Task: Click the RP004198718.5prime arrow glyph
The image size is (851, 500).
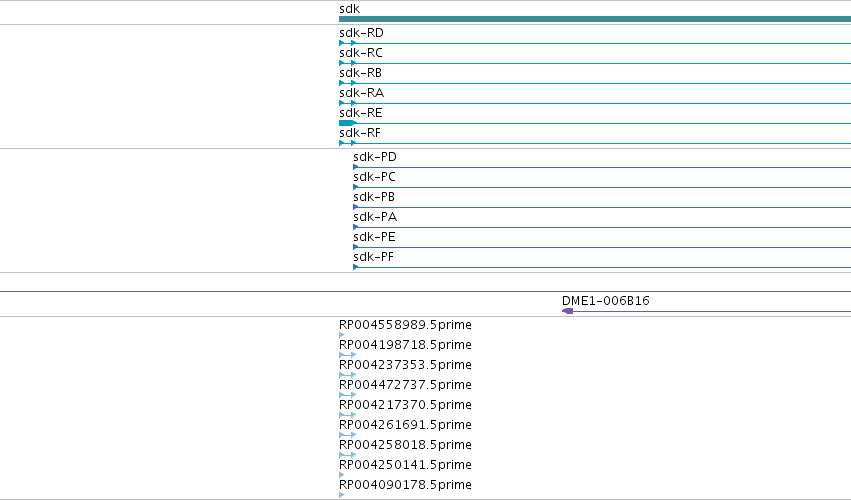Action: [x=348, y=355]
